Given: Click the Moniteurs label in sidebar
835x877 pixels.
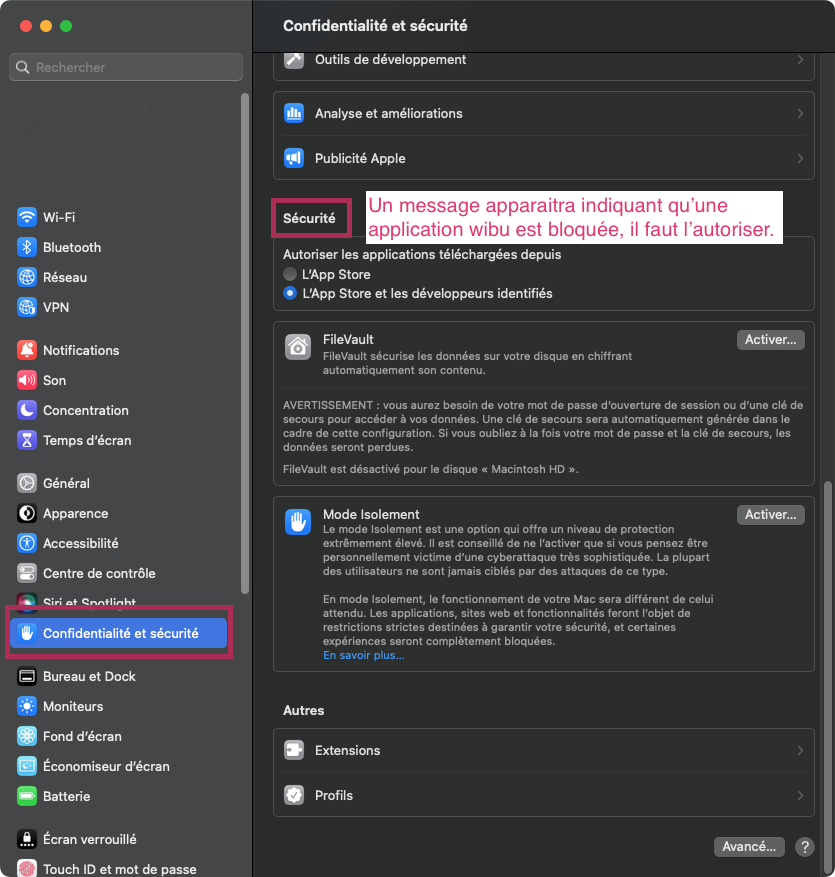Looking at the screenshot, I should coord(73,706).
